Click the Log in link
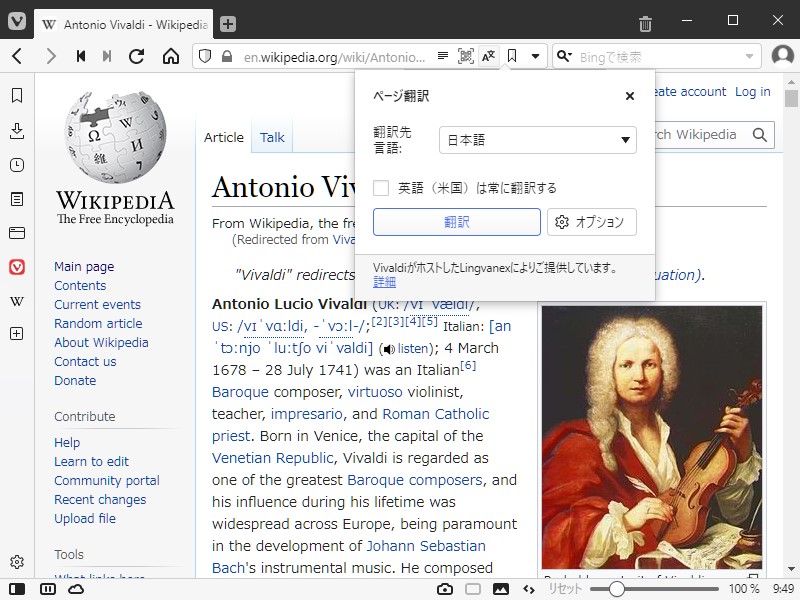Screen dimensions: 800x600 tap(753, 91)
